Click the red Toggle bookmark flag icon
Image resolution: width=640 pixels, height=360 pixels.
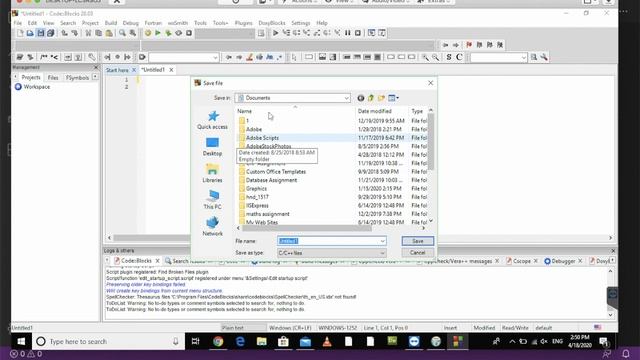[469, 45]
